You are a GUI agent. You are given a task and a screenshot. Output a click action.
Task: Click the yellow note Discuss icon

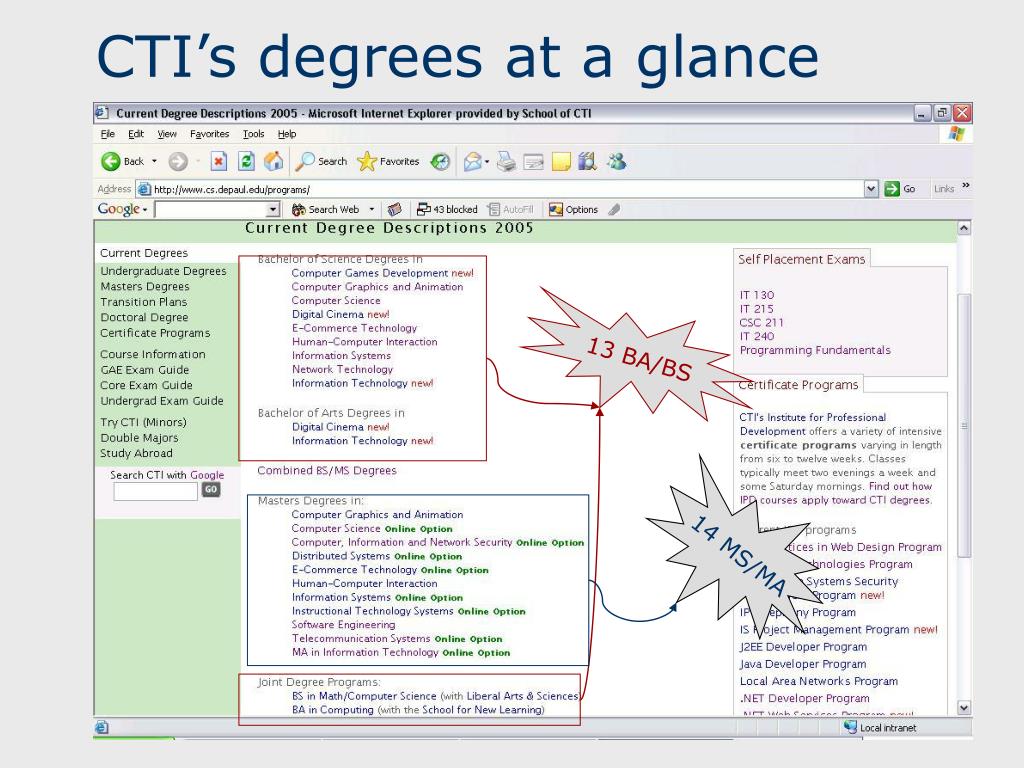(x=561, y=161)
